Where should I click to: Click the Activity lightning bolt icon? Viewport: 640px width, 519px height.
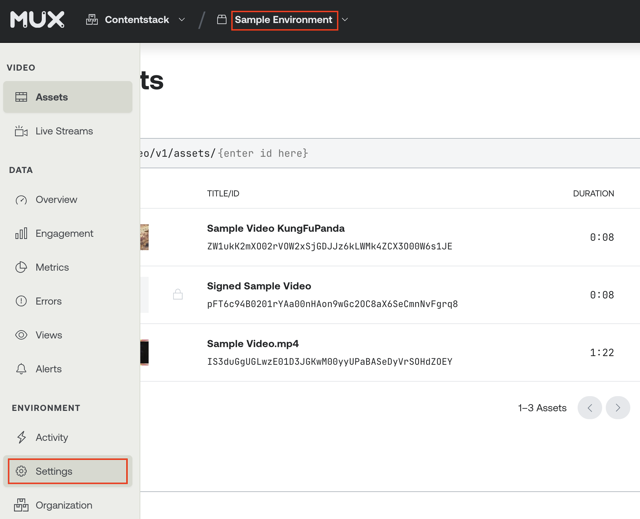click(21, 437)
